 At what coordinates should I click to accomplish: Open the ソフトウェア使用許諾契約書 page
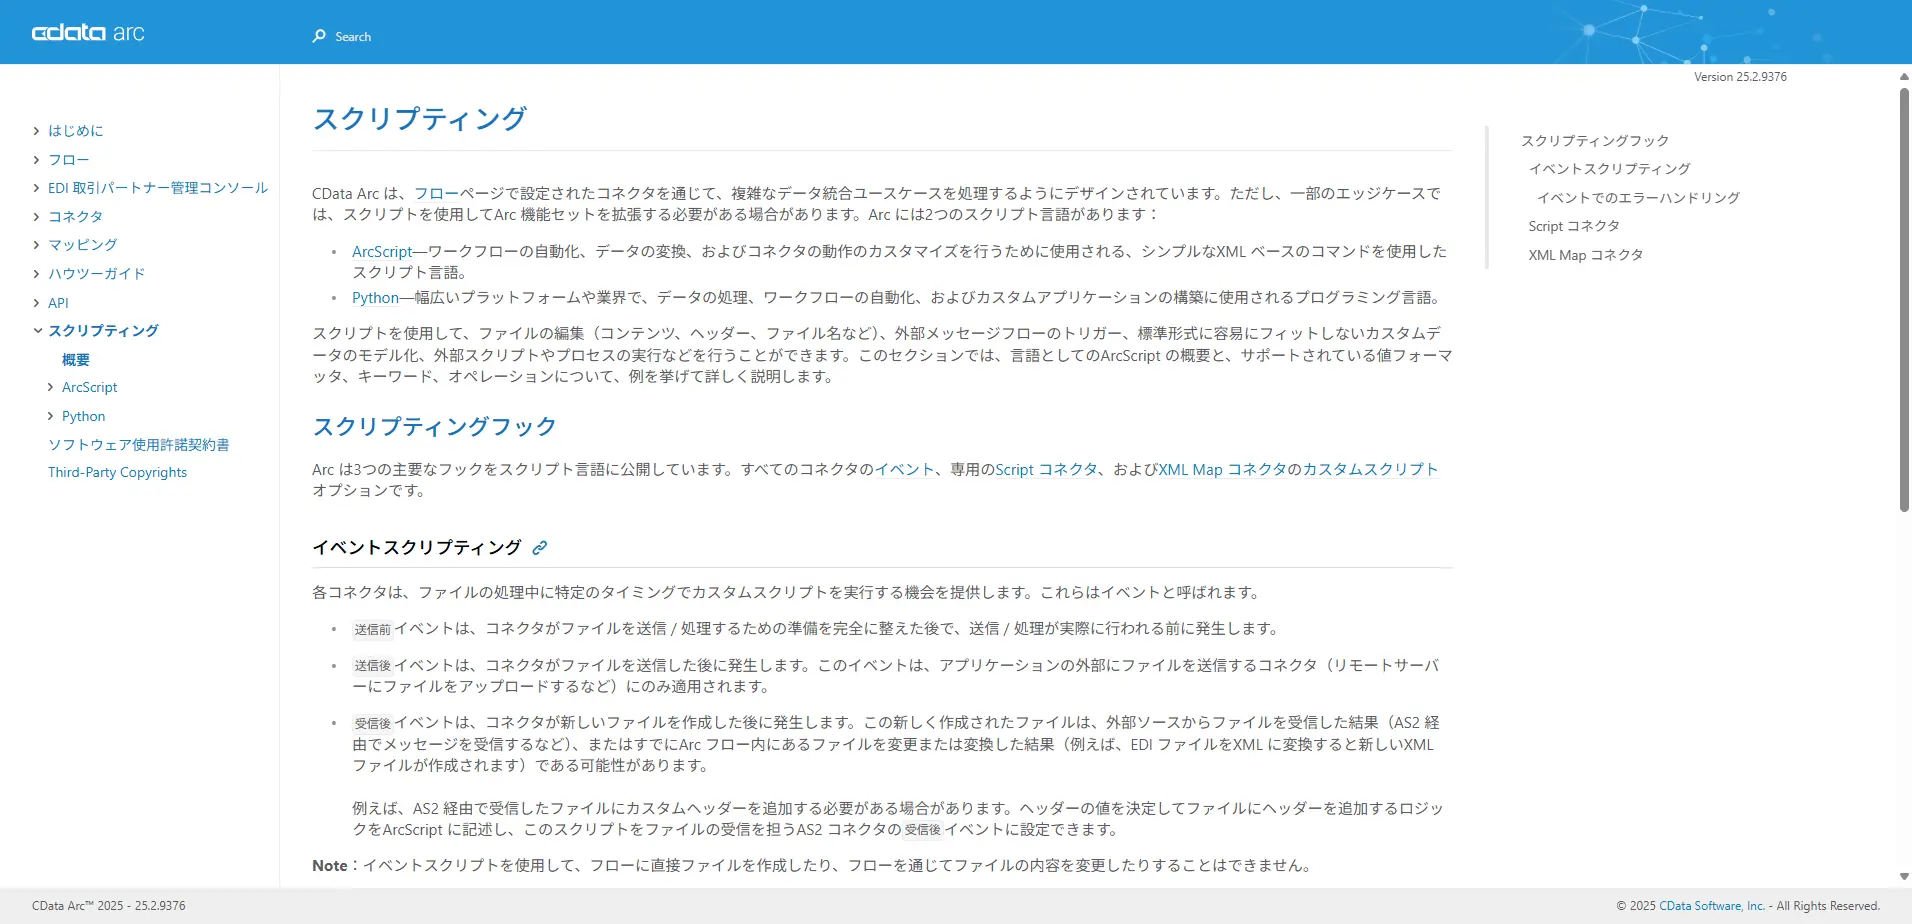(138, 444)
